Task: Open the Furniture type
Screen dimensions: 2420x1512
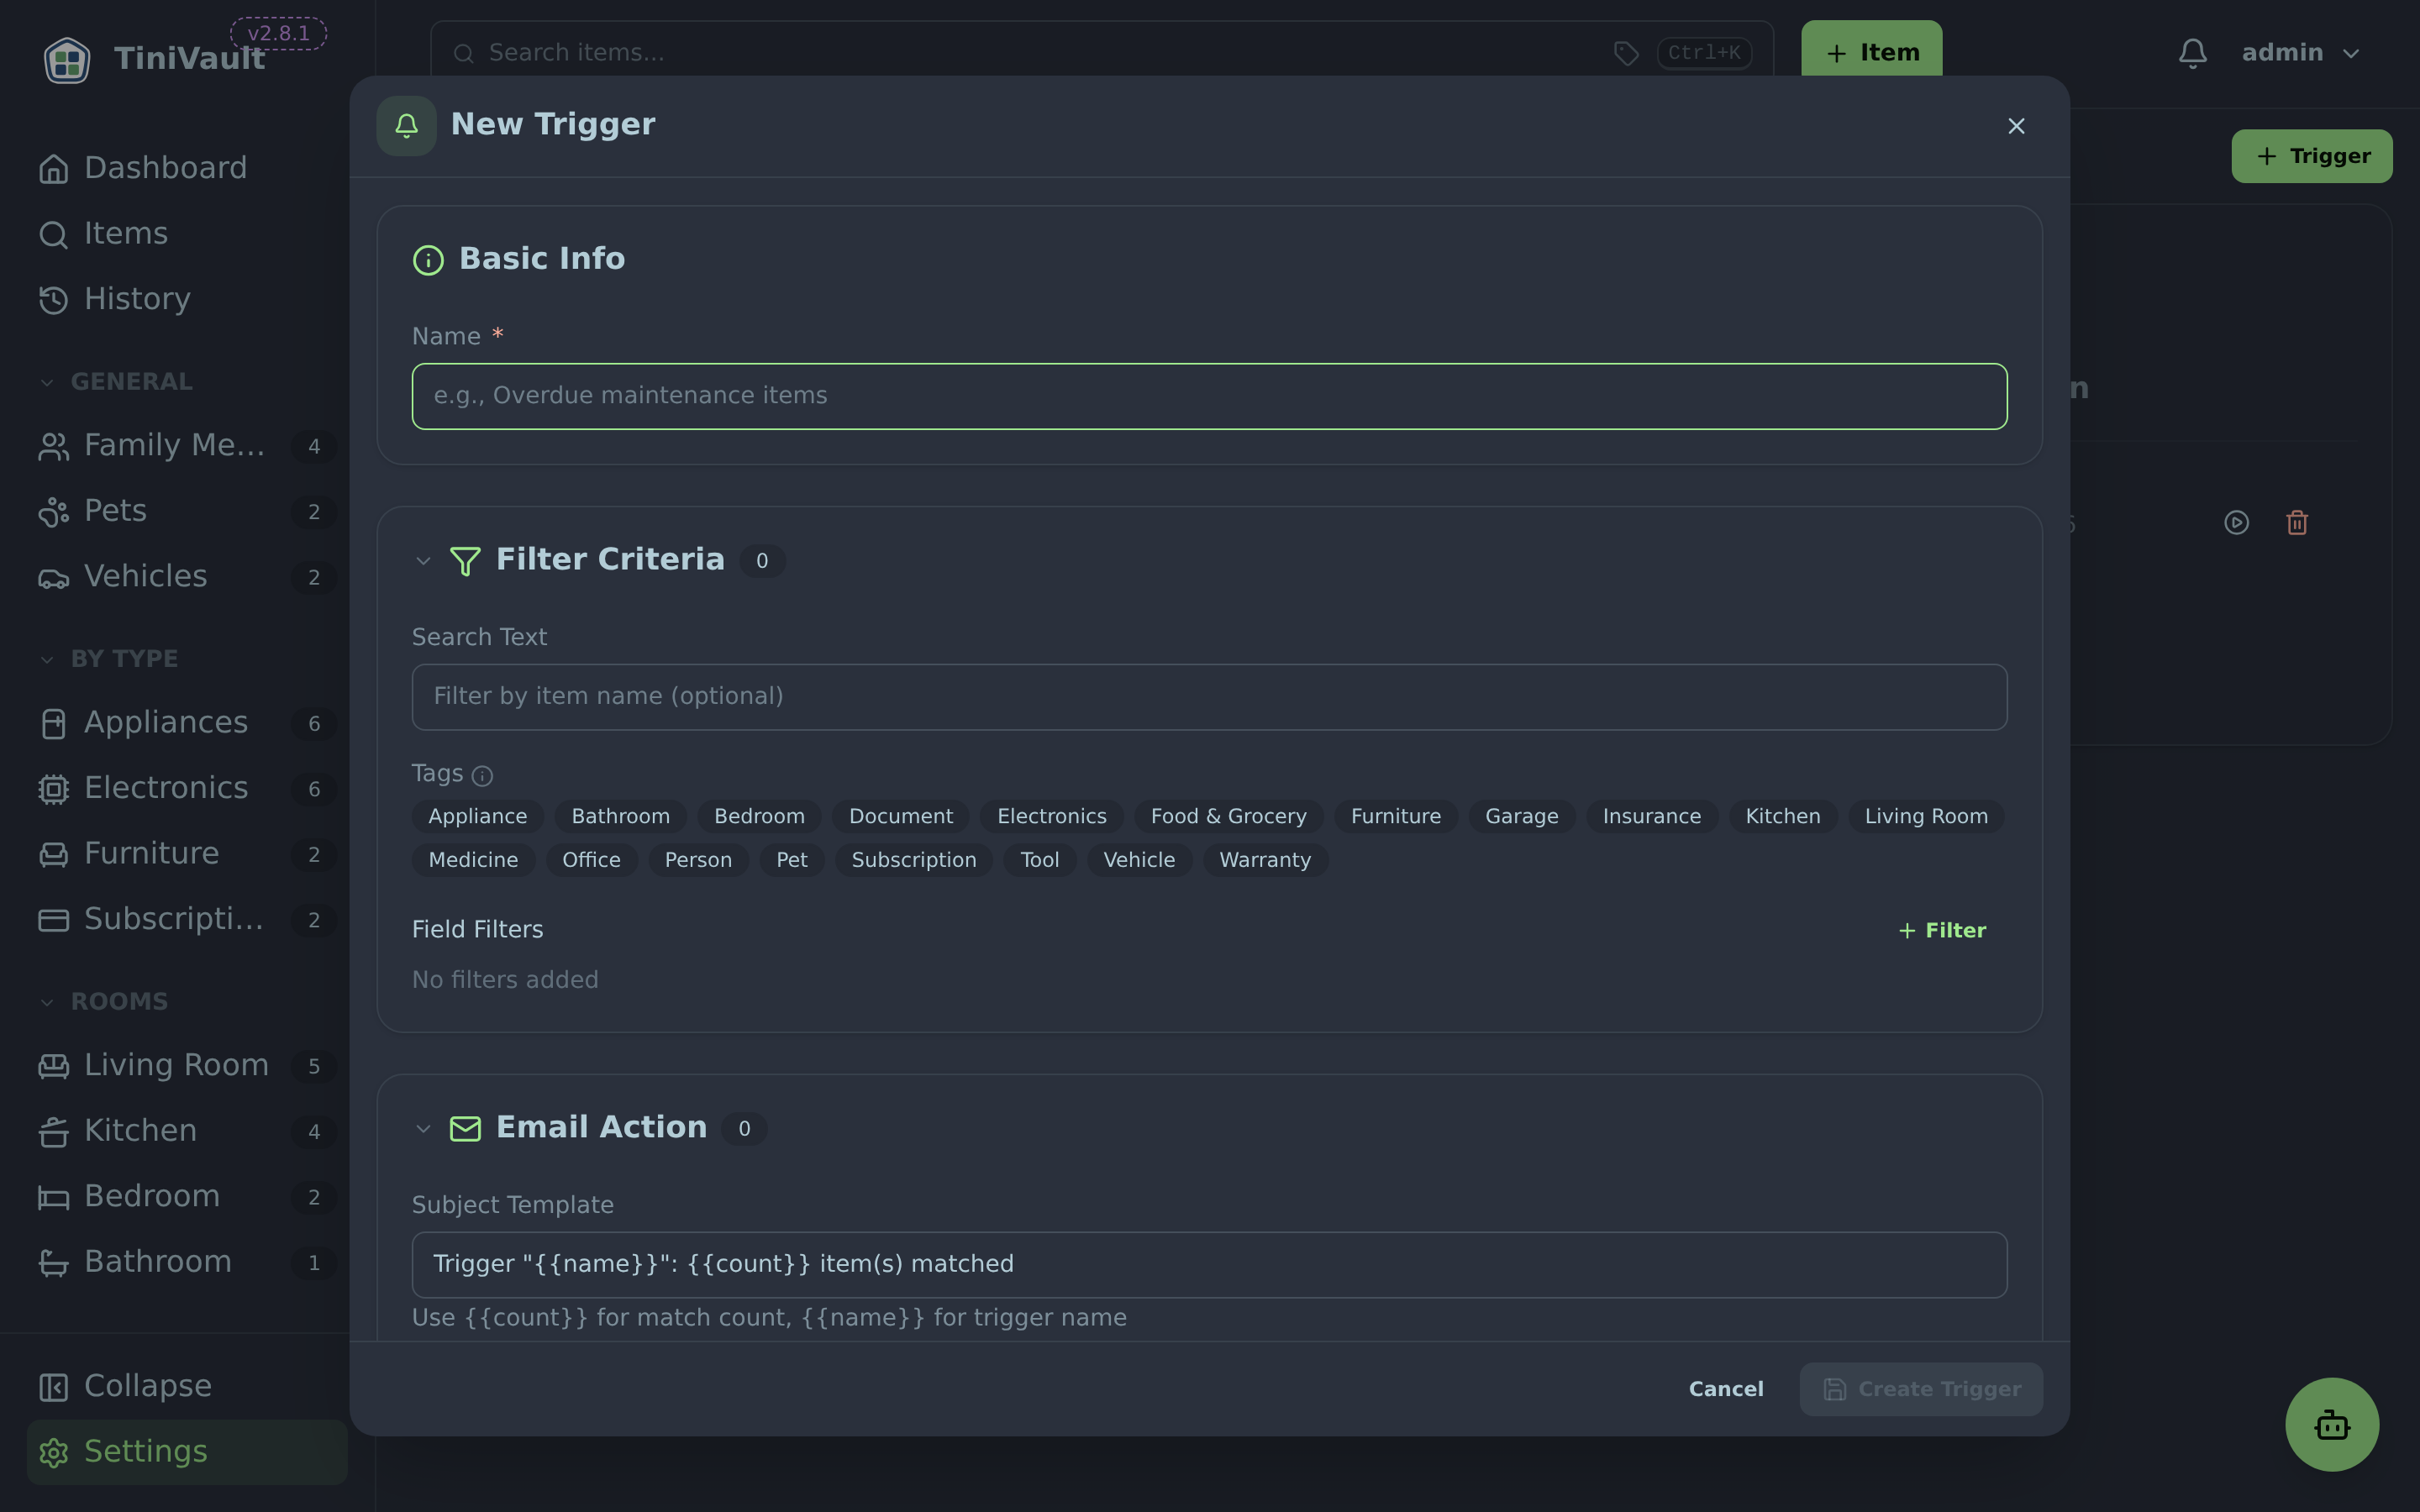Action: click(x=187, y=854)
